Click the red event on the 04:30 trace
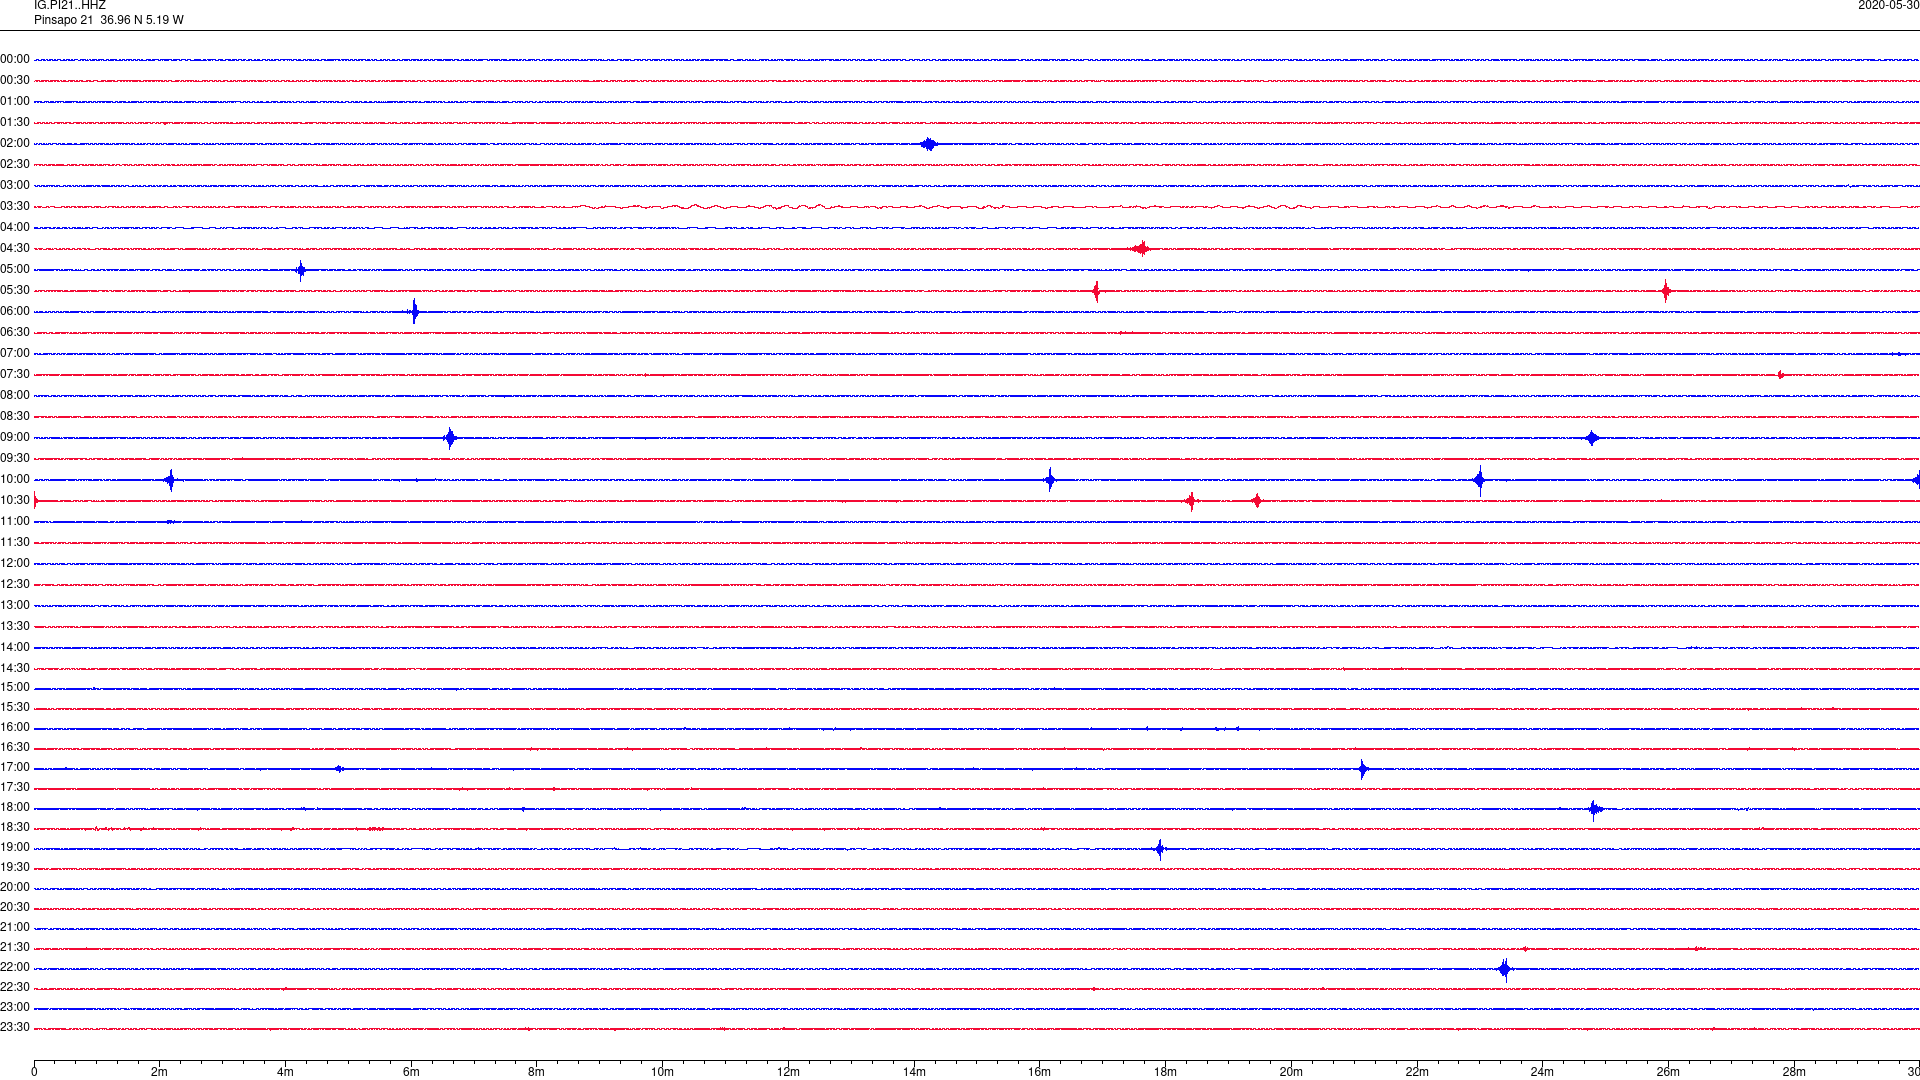1920x1080 pixels. [1141, 249]
